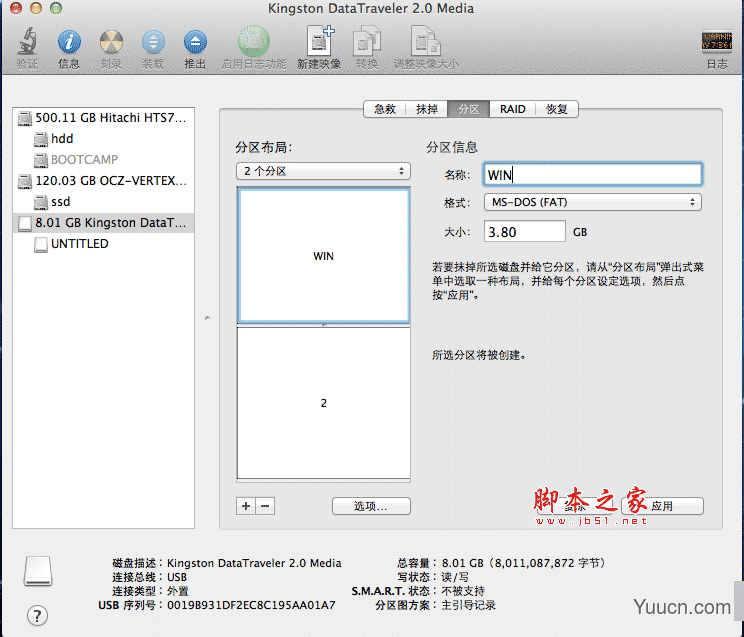This screenshot has width=744, height=637.
Task: Click the partition divider handle between WIN and 2
Action: pos(324,325)
